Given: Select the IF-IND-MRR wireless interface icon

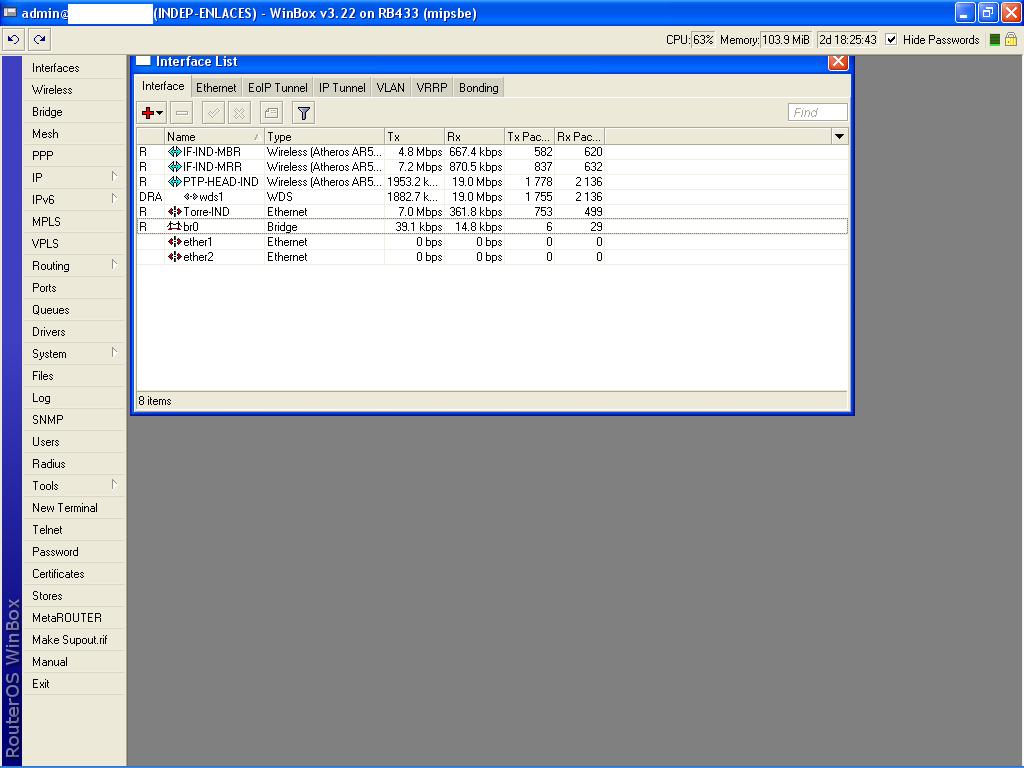Looking at the screenshot, I should [x=174, y=167].
